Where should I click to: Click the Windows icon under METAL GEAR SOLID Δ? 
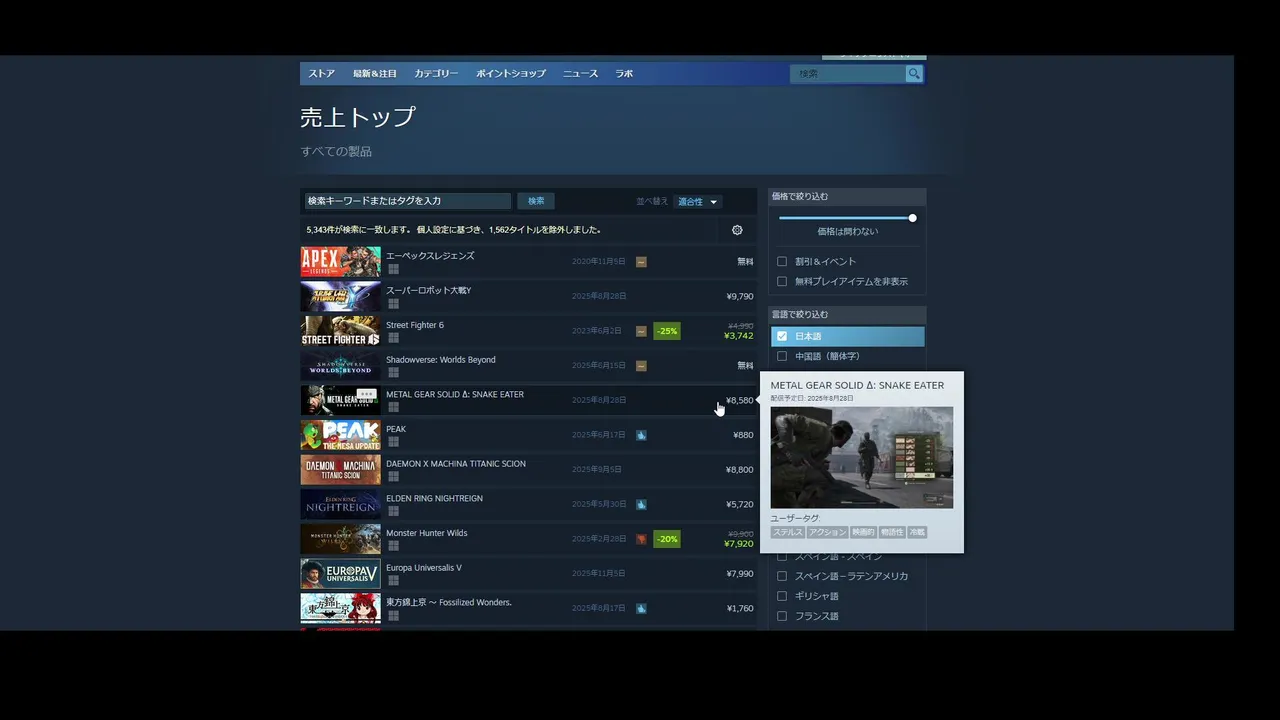click(394, 408)
